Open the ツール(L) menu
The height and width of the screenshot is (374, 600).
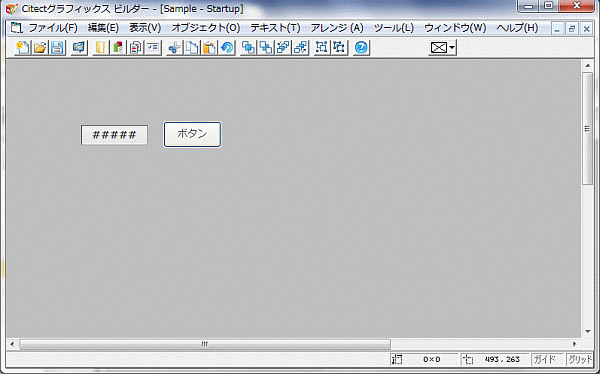click(394, 28)
